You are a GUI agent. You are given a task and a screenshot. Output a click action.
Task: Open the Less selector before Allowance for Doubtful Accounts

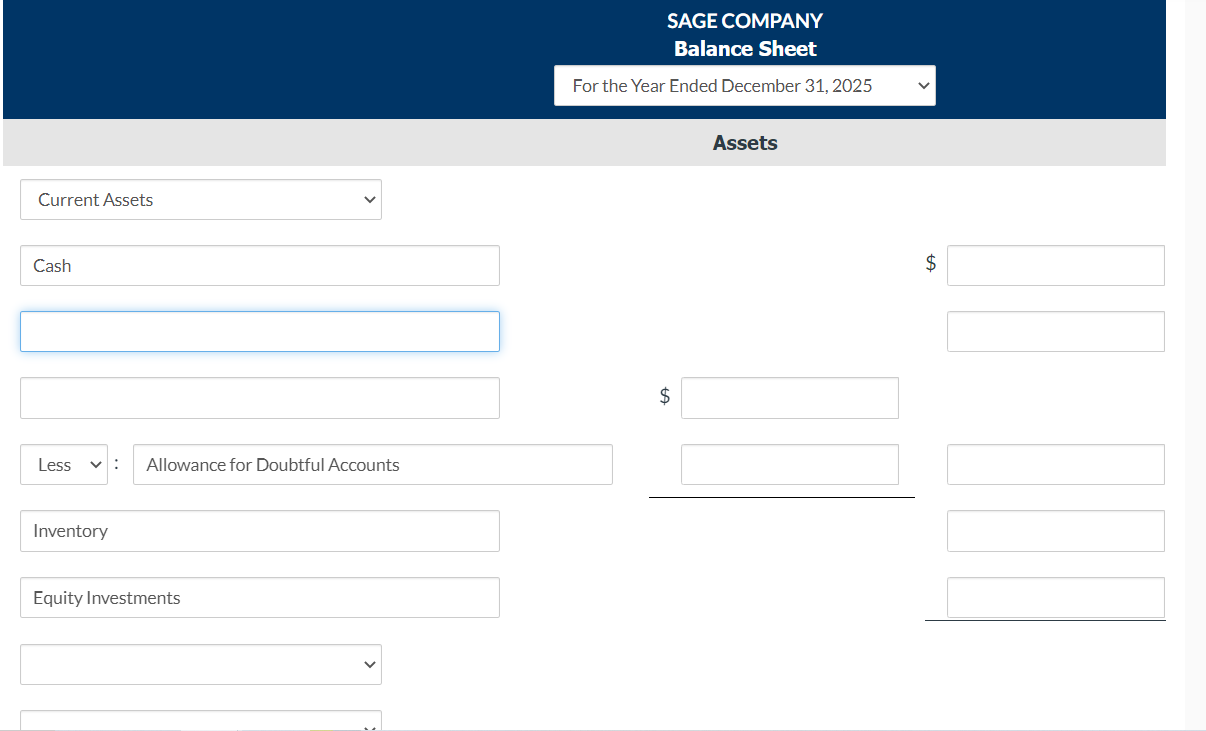pos(64,465)
